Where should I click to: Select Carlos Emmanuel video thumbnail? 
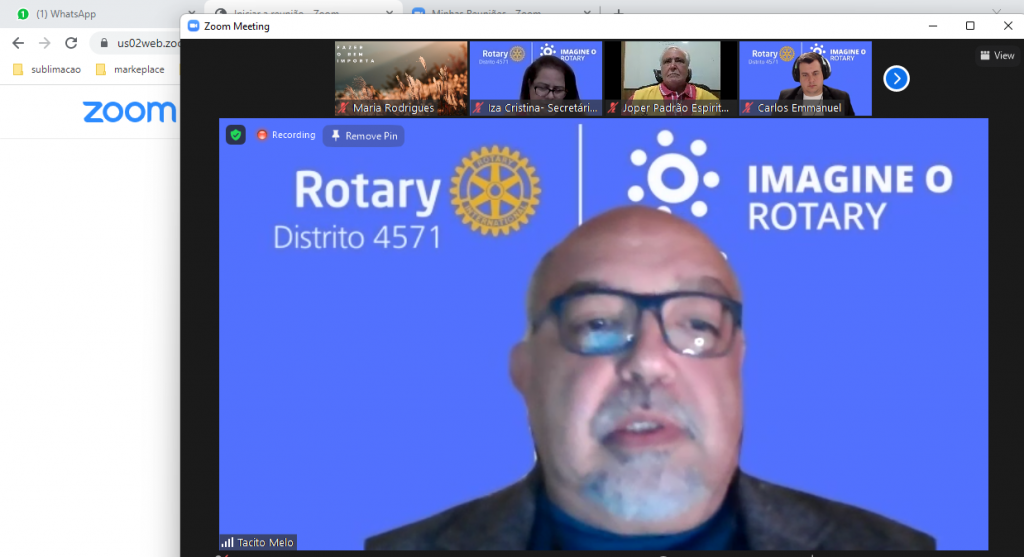(805, 78)
